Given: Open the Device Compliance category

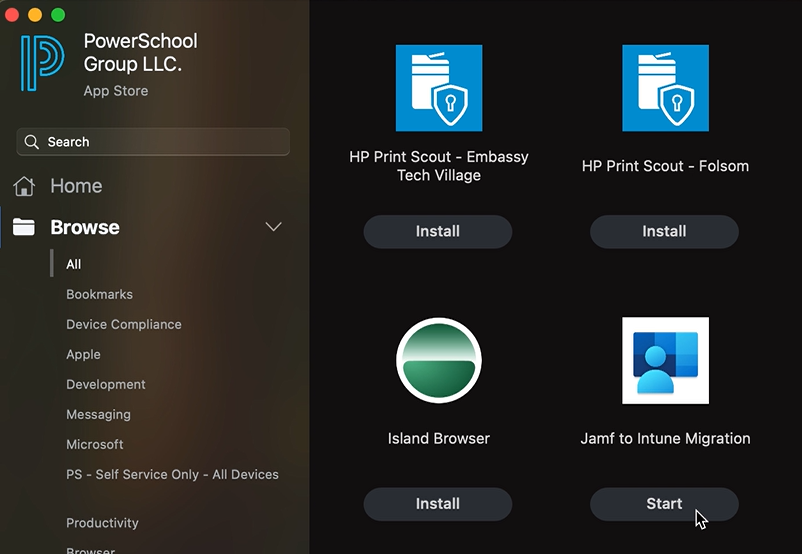Looking at the screenshot, I should (124, 324).
